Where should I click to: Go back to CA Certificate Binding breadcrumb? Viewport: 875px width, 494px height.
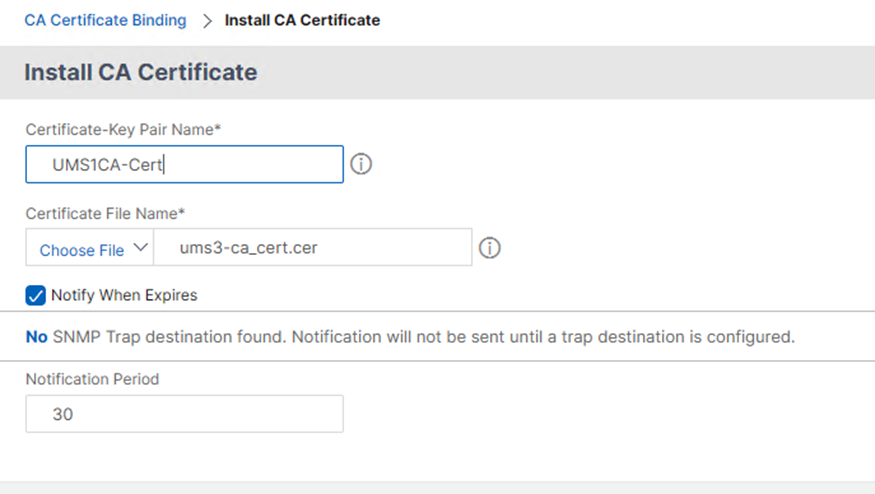105,20
